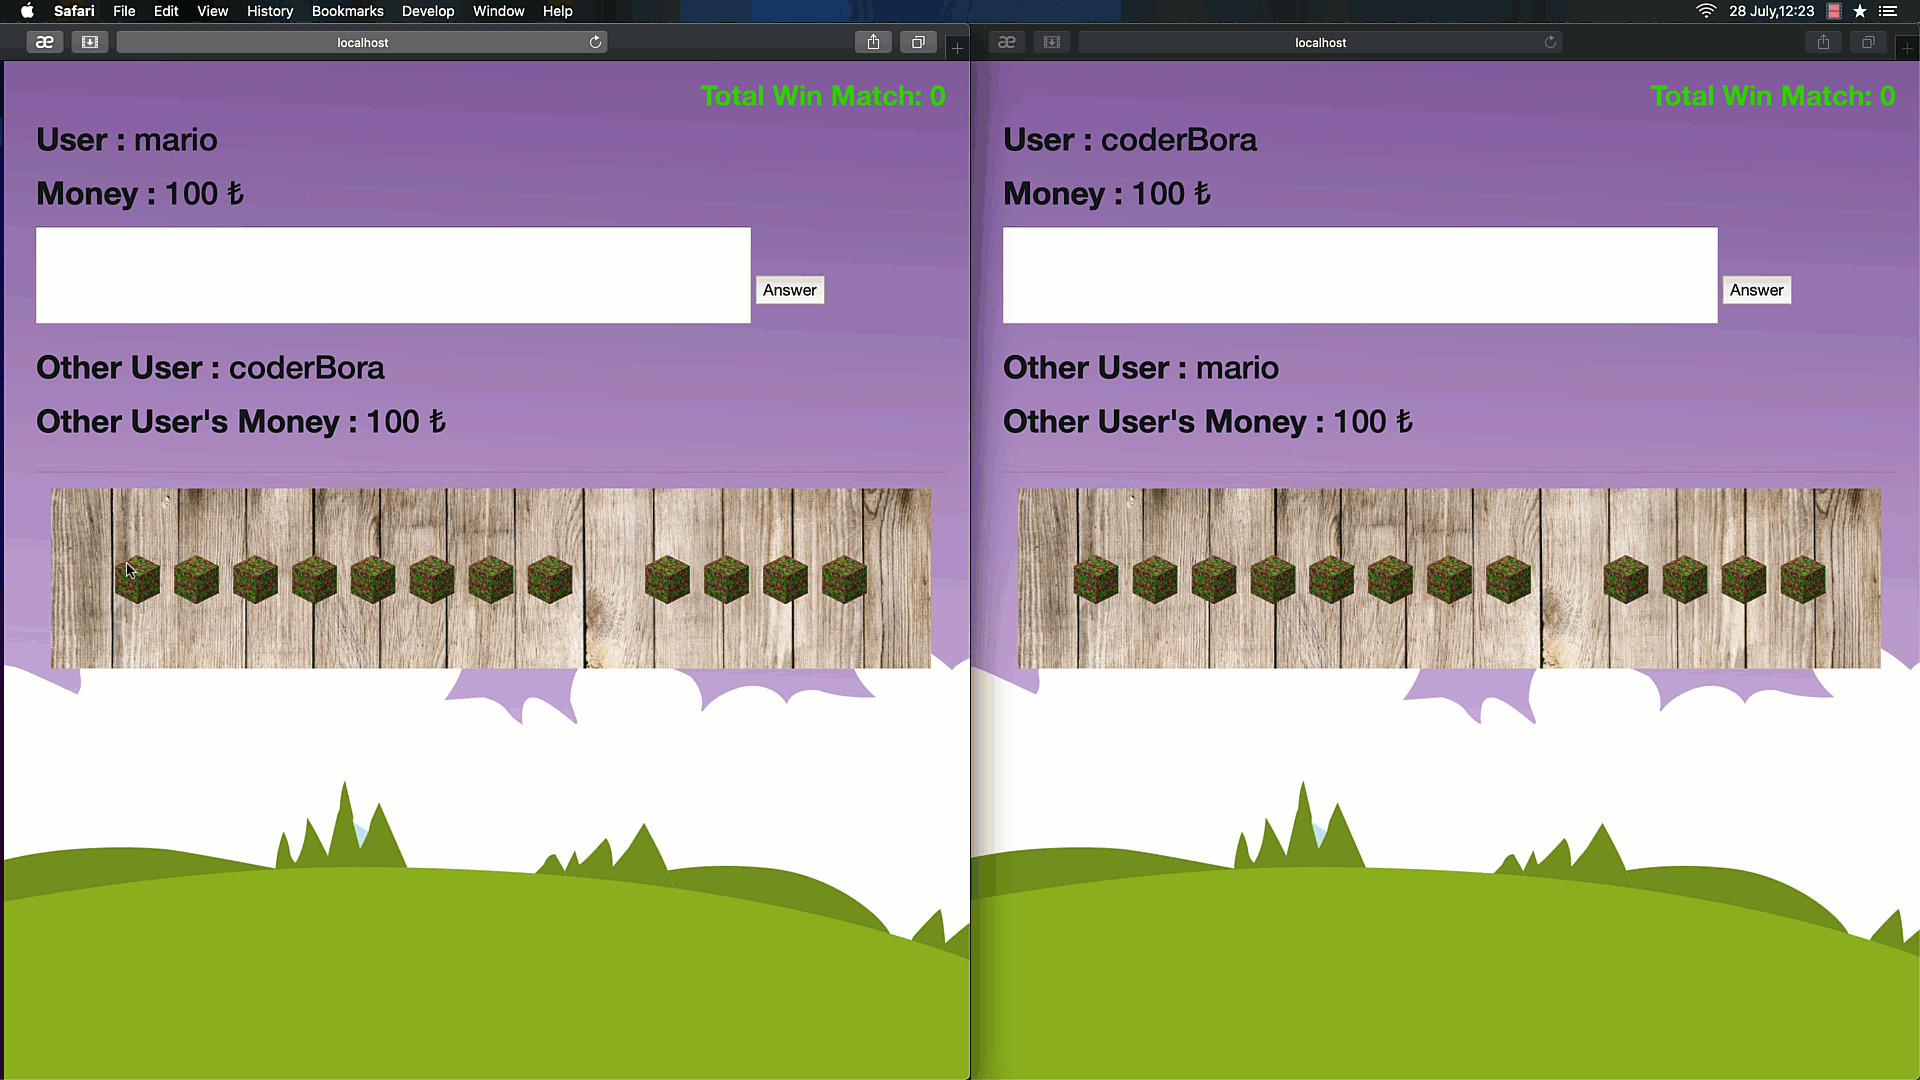
Task: Click the star icon in menu bar
Action: click(x=1860, y=11)
